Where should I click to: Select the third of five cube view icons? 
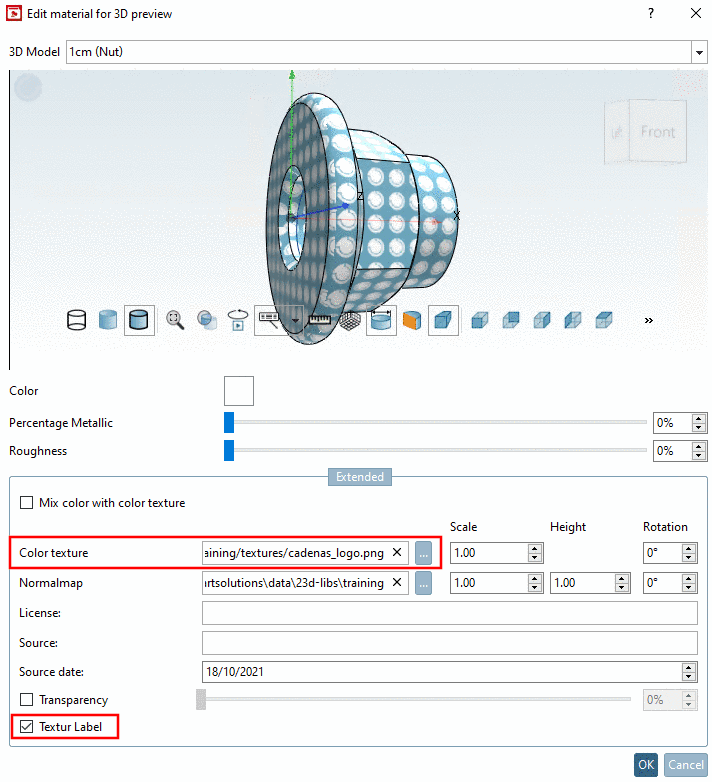point(542,320)
